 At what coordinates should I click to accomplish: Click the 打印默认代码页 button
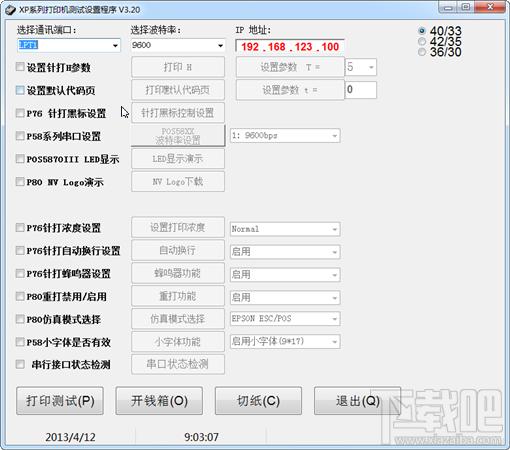pyautogui.click(x=178, y=90)
